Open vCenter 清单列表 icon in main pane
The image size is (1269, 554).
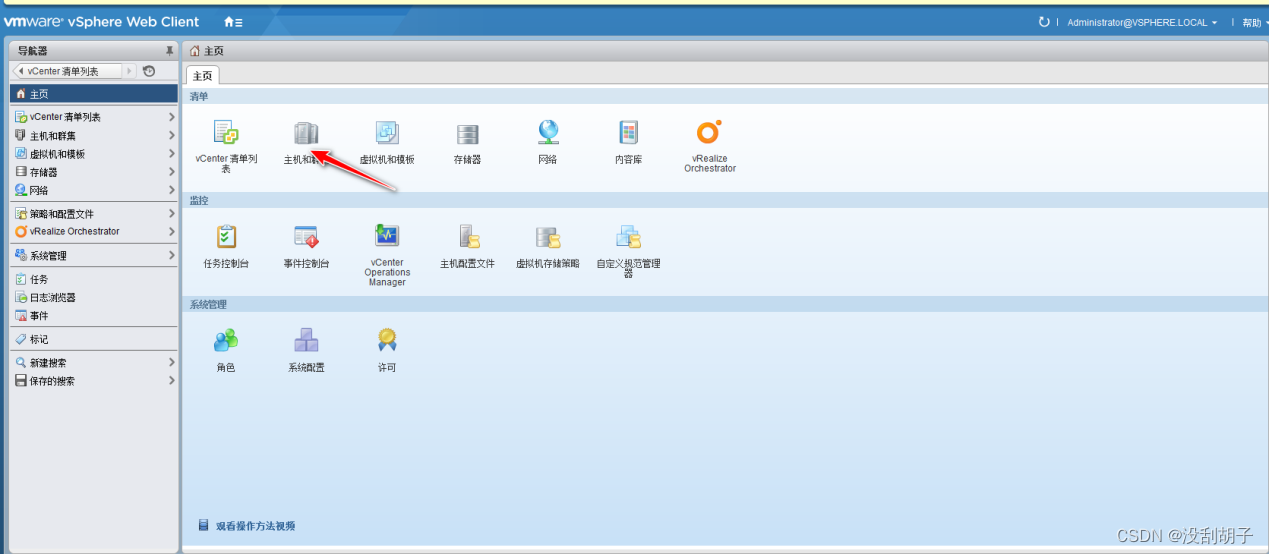coord(225,133)
